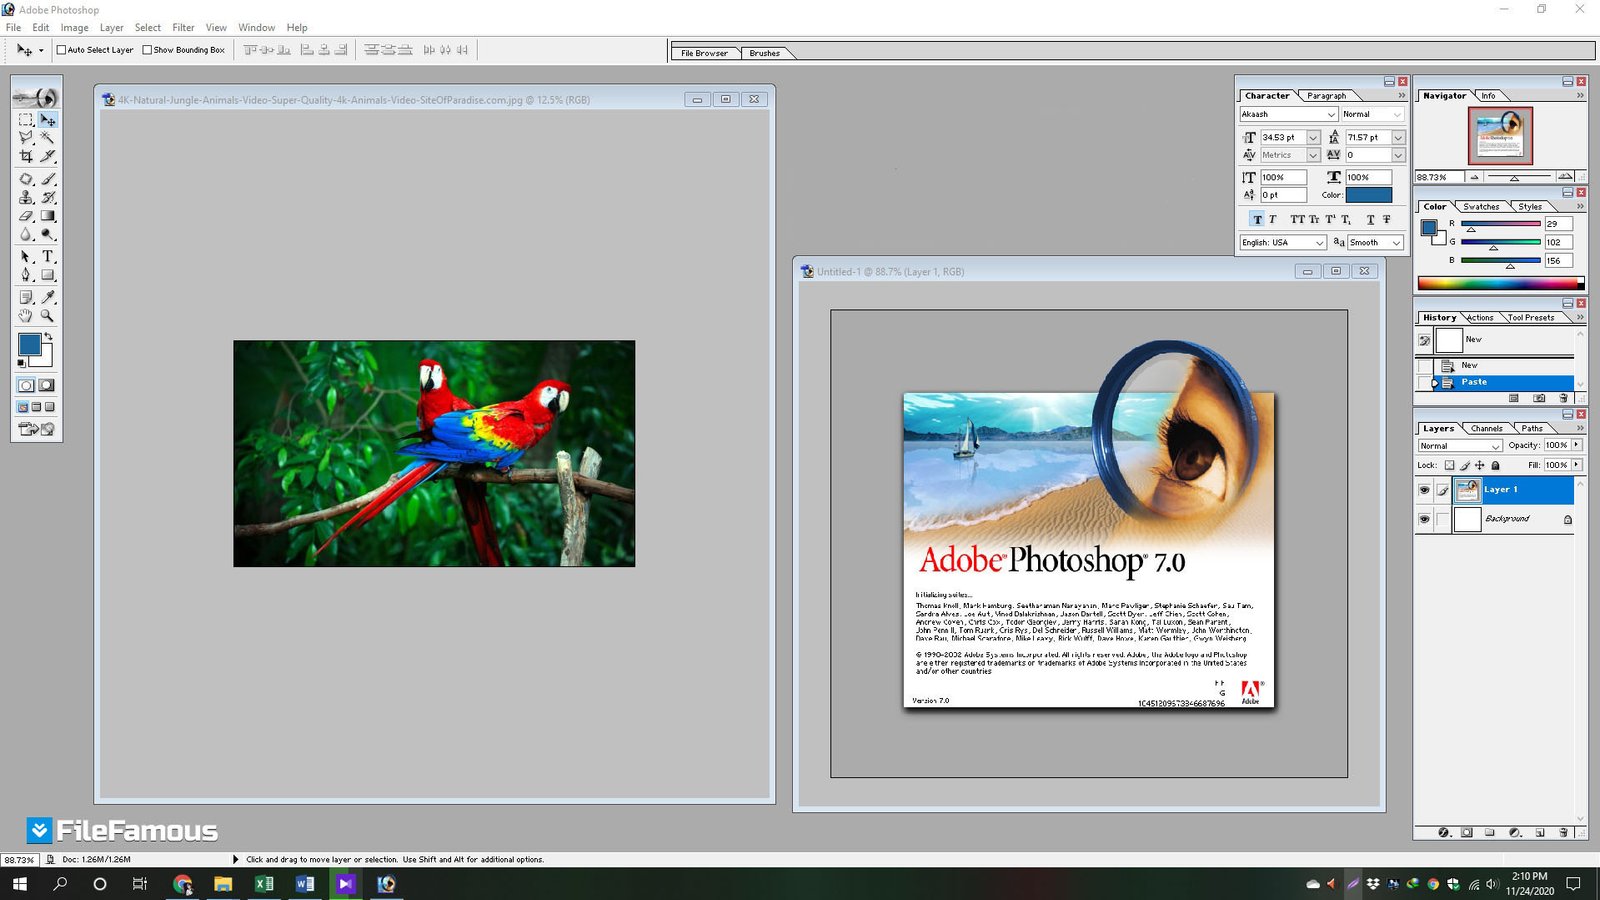This screenshot has height=900, width=1600.
Task: Toggle Faux Bold in Character panel
Action: (x=1257, y=219)
